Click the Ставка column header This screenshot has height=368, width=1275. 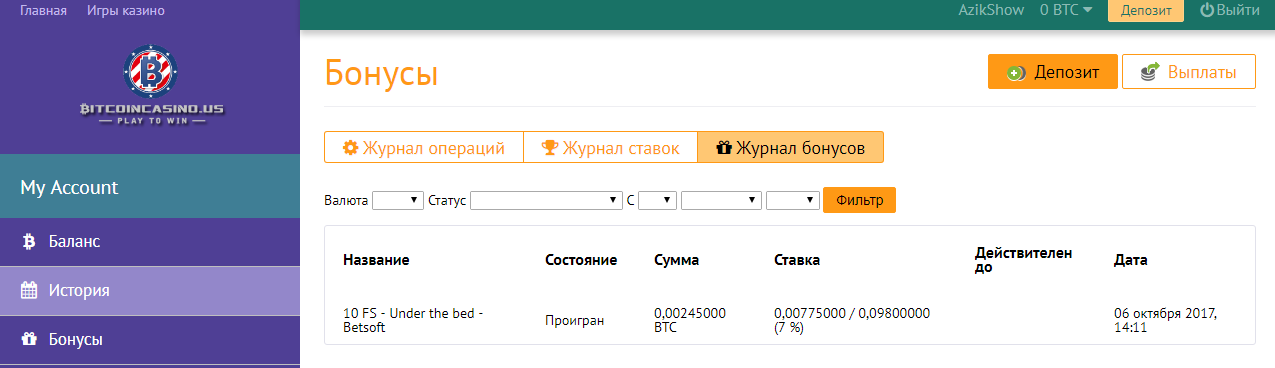(x=797, y=260)
